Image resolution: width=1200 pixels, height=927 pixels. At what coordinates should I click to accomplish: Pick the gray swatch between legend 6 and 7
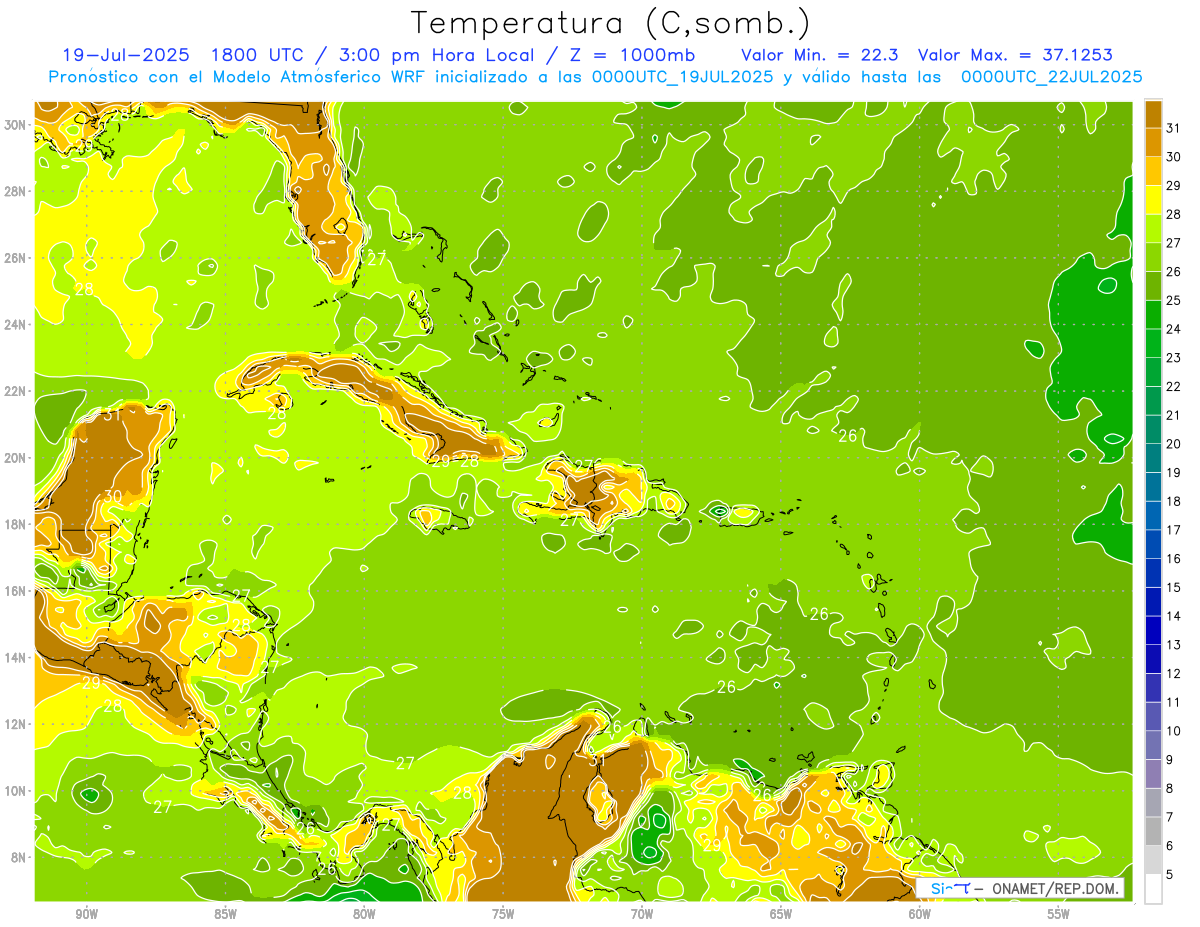1153,832
